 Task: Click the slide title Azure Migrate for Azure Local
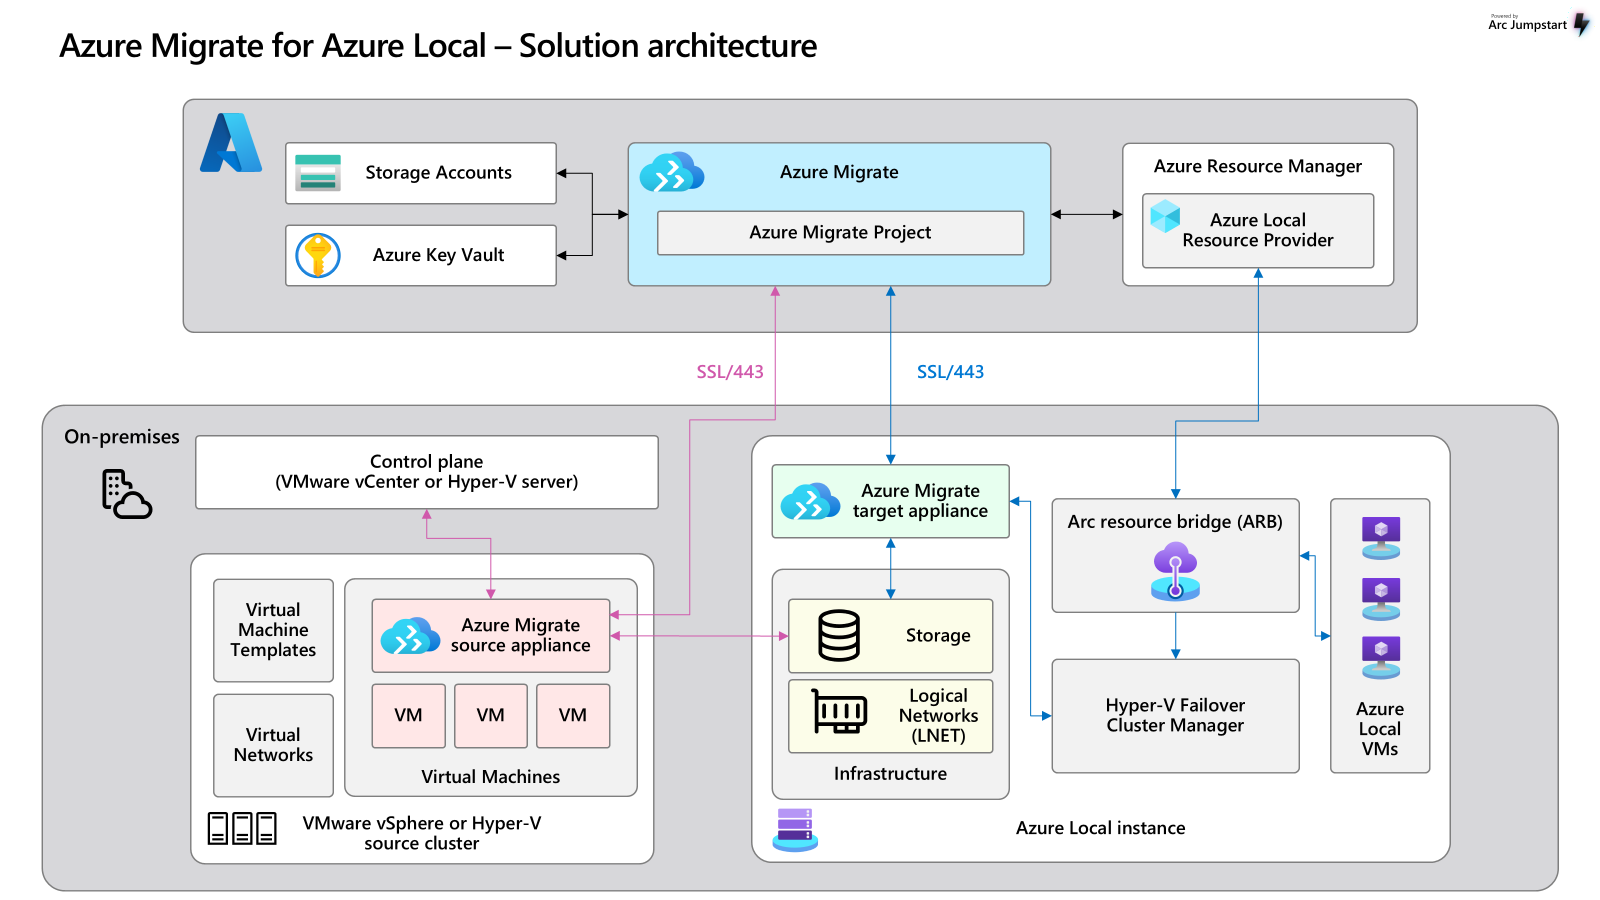point(438,46)
